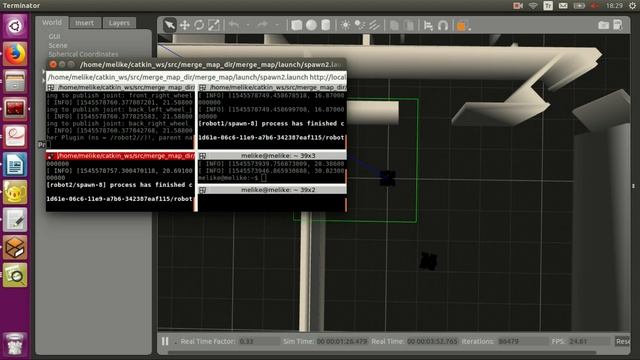This screenshot has height=360, width=640.
Task: Open the battery indicator menu
Action: tap(579, 6)
